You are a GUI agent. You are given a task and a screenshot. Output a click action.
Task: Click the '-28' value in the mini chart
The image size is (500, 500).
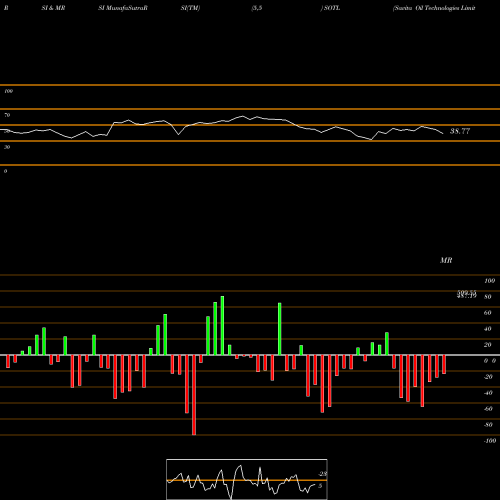323,474
